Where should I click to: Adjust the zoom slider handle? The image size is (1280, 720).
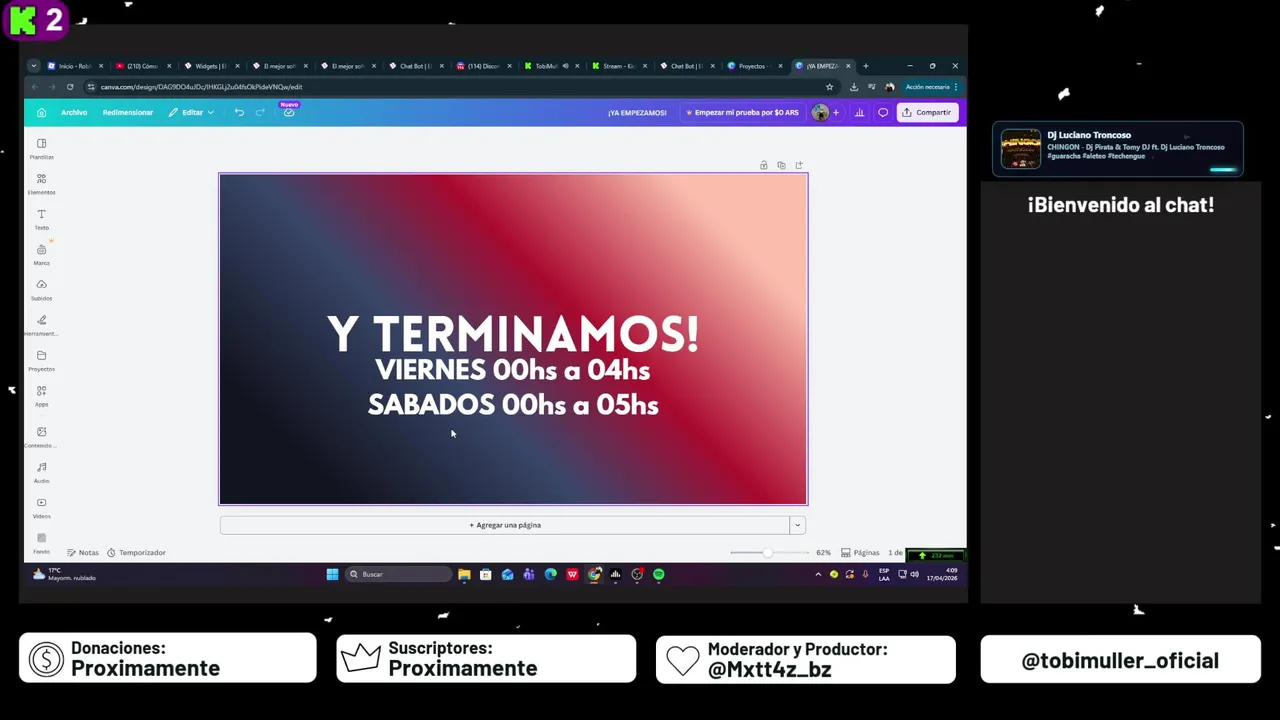pos(768,552)
